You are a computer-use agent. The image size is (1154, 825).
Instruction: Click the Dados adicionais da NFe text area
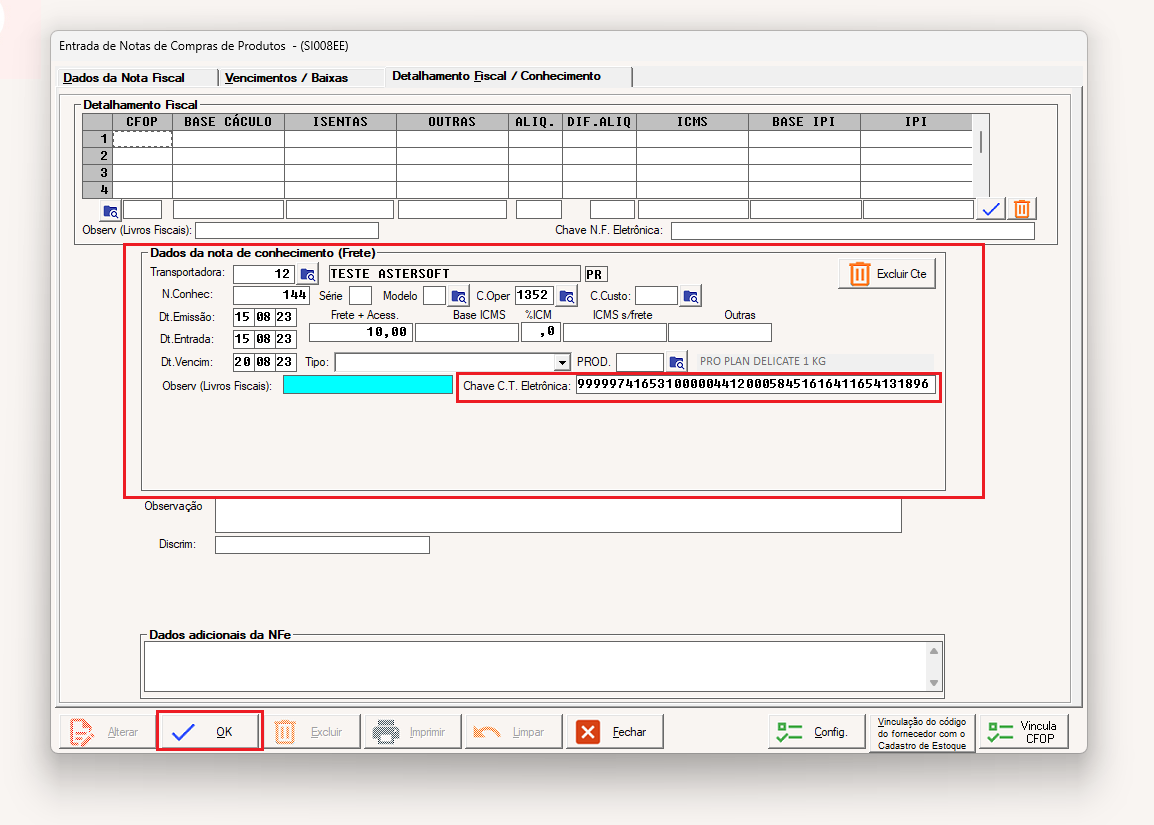point(536,667)
